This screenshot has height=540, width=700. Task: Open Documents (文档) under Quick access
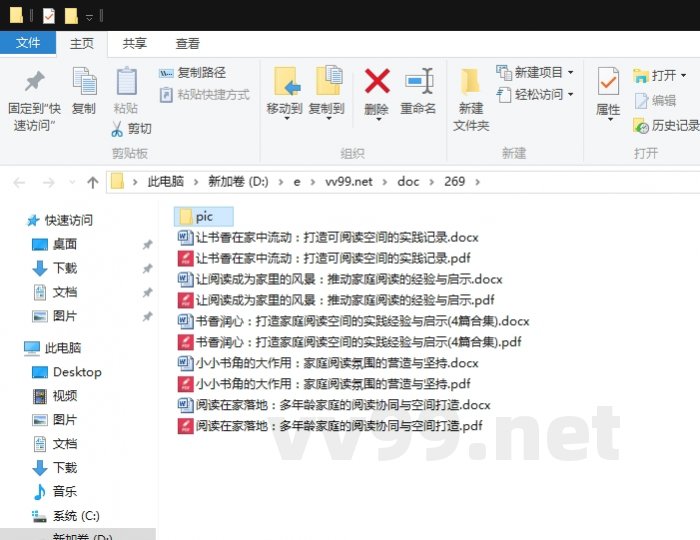tap(54, 292)
